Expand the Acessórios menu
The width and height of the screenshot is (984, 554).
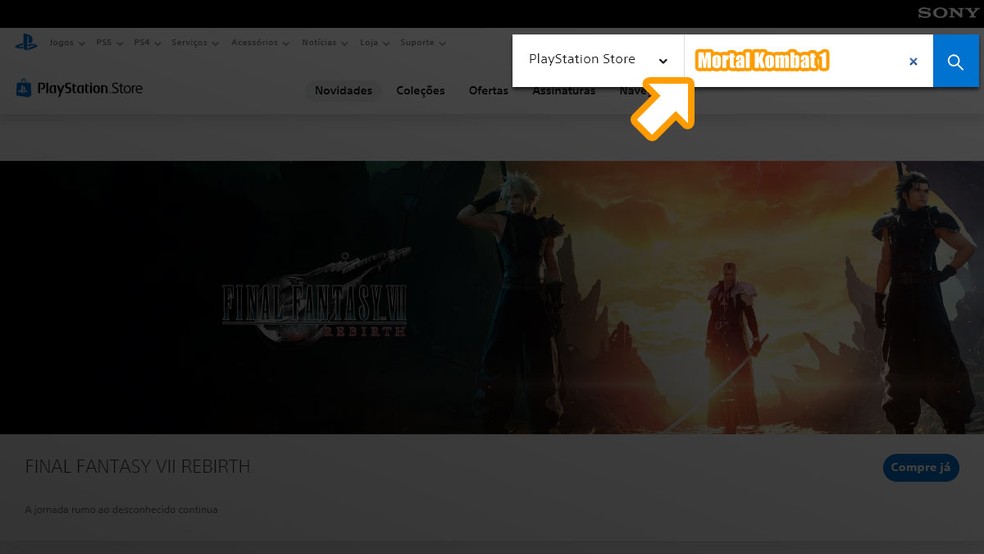coord(260,43)
